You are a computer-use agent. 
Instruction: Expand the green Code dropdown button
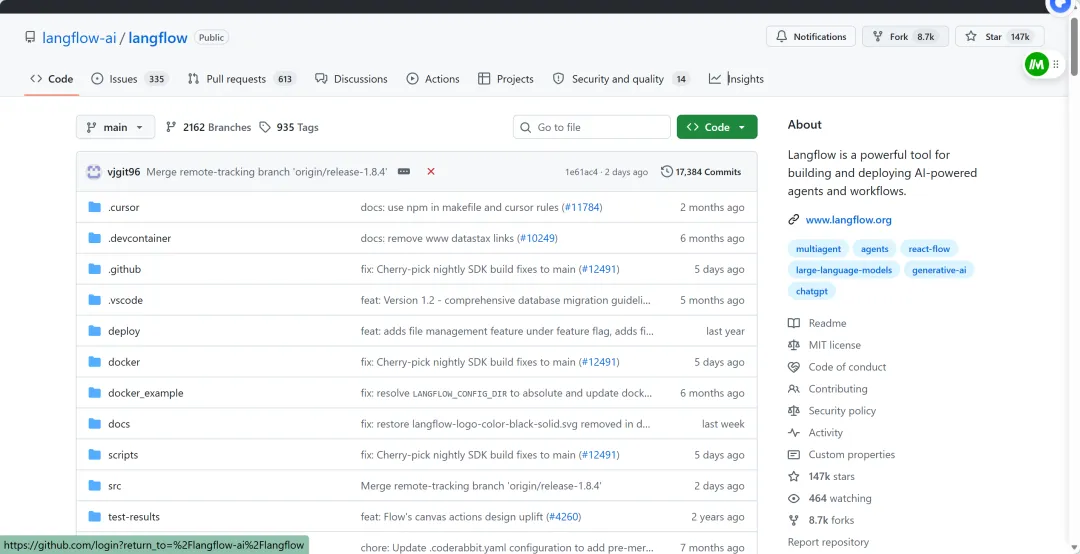[717, 127]
